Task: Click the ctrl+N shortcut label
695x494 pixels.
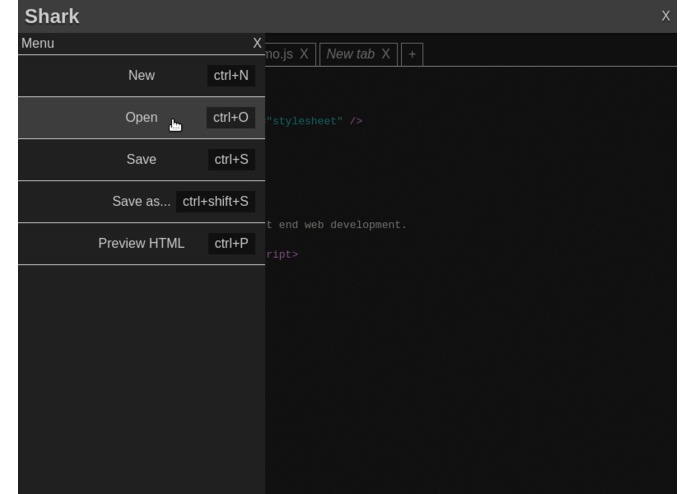Action: [231, 75]
